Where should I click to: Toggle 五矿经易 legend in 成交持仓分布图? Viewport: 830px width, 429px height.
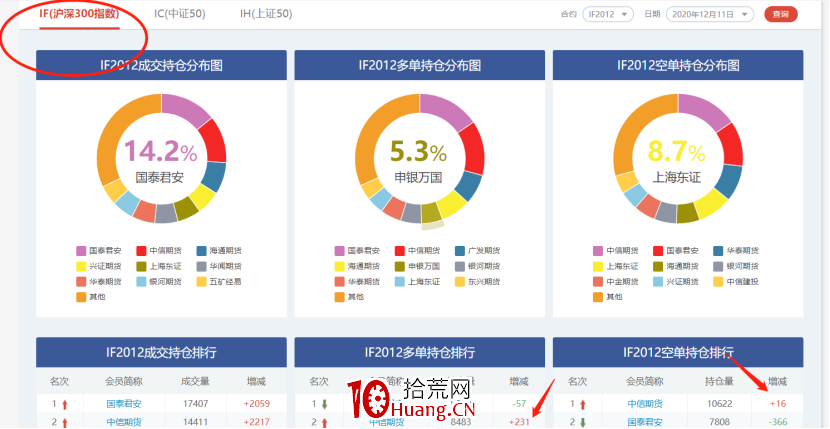tap(219, 281)
